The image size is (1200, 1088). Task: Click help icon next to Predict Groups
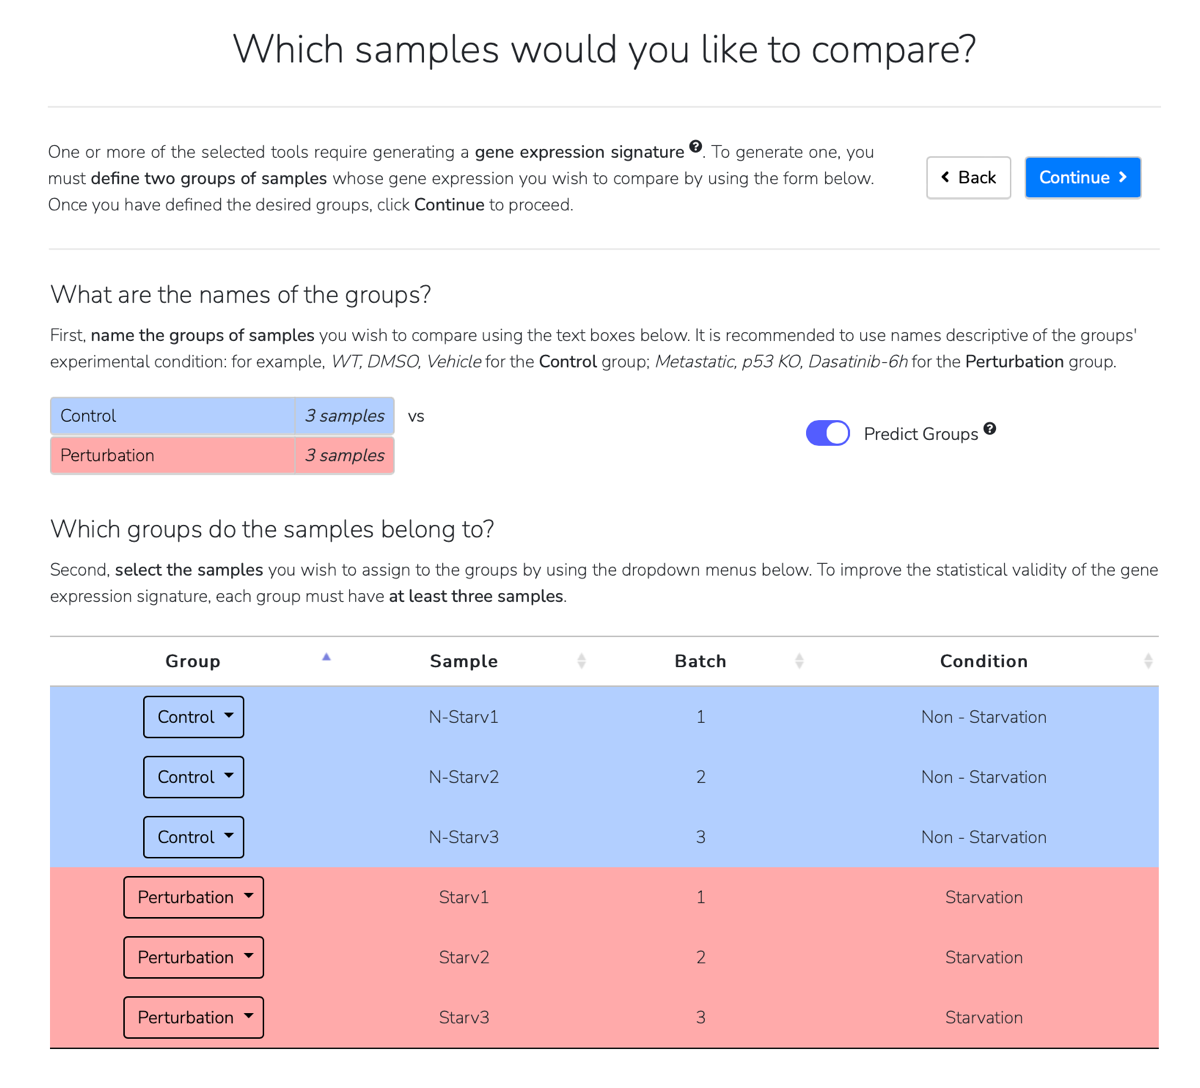989,429
